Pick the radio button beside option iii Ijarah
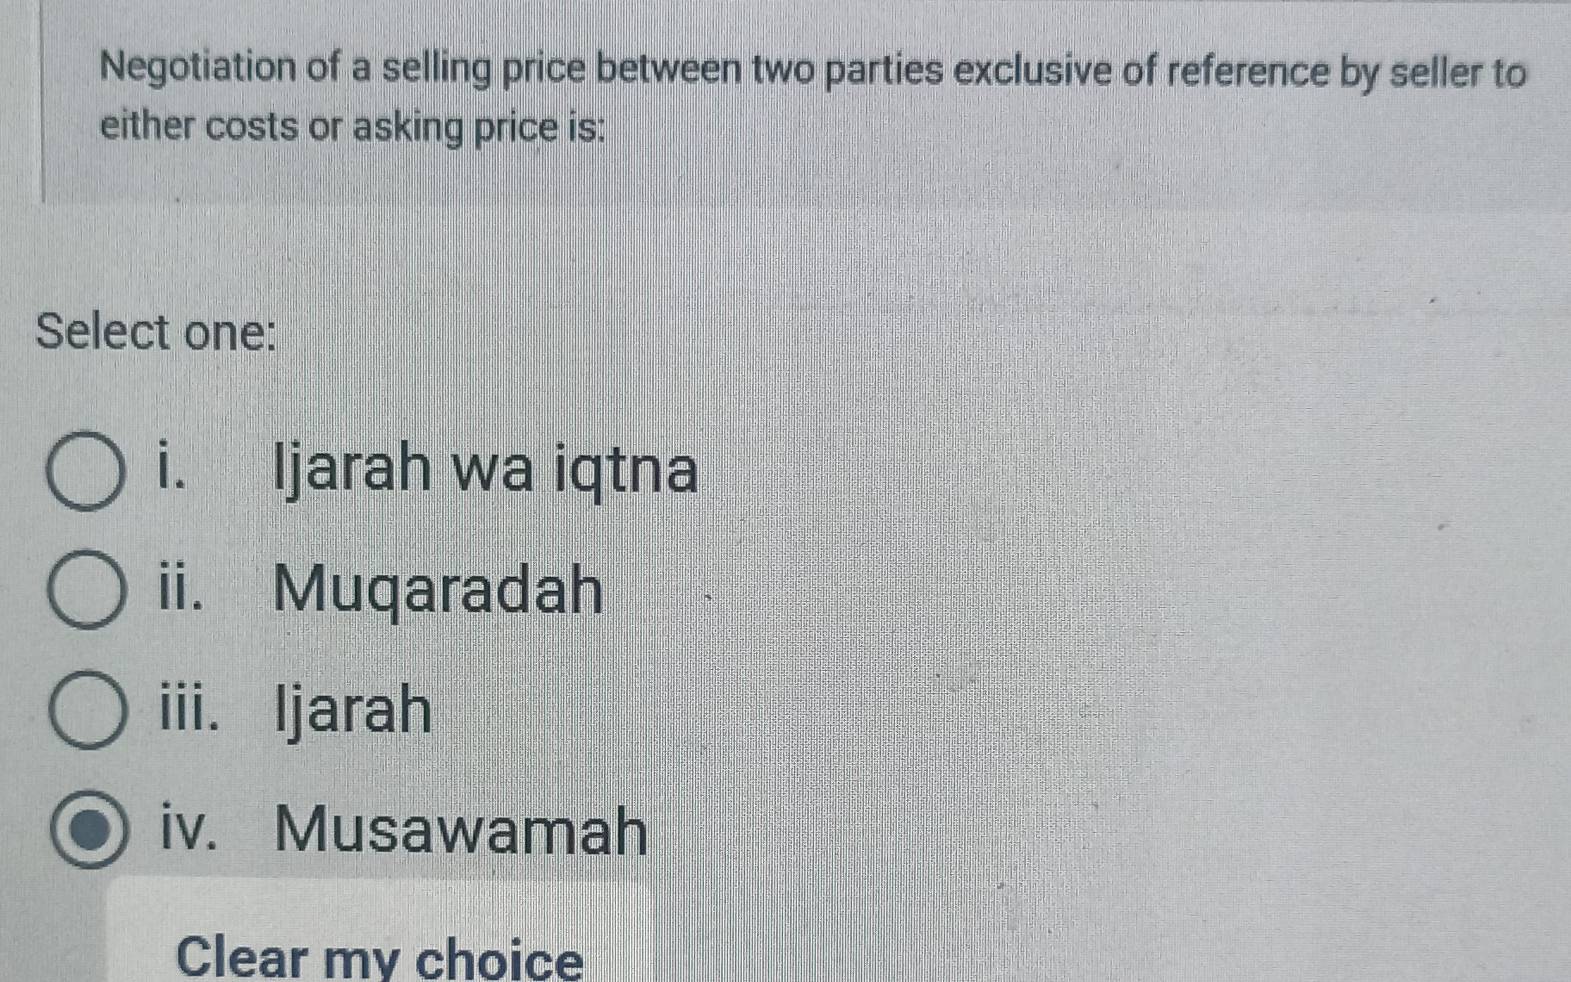 88,710
